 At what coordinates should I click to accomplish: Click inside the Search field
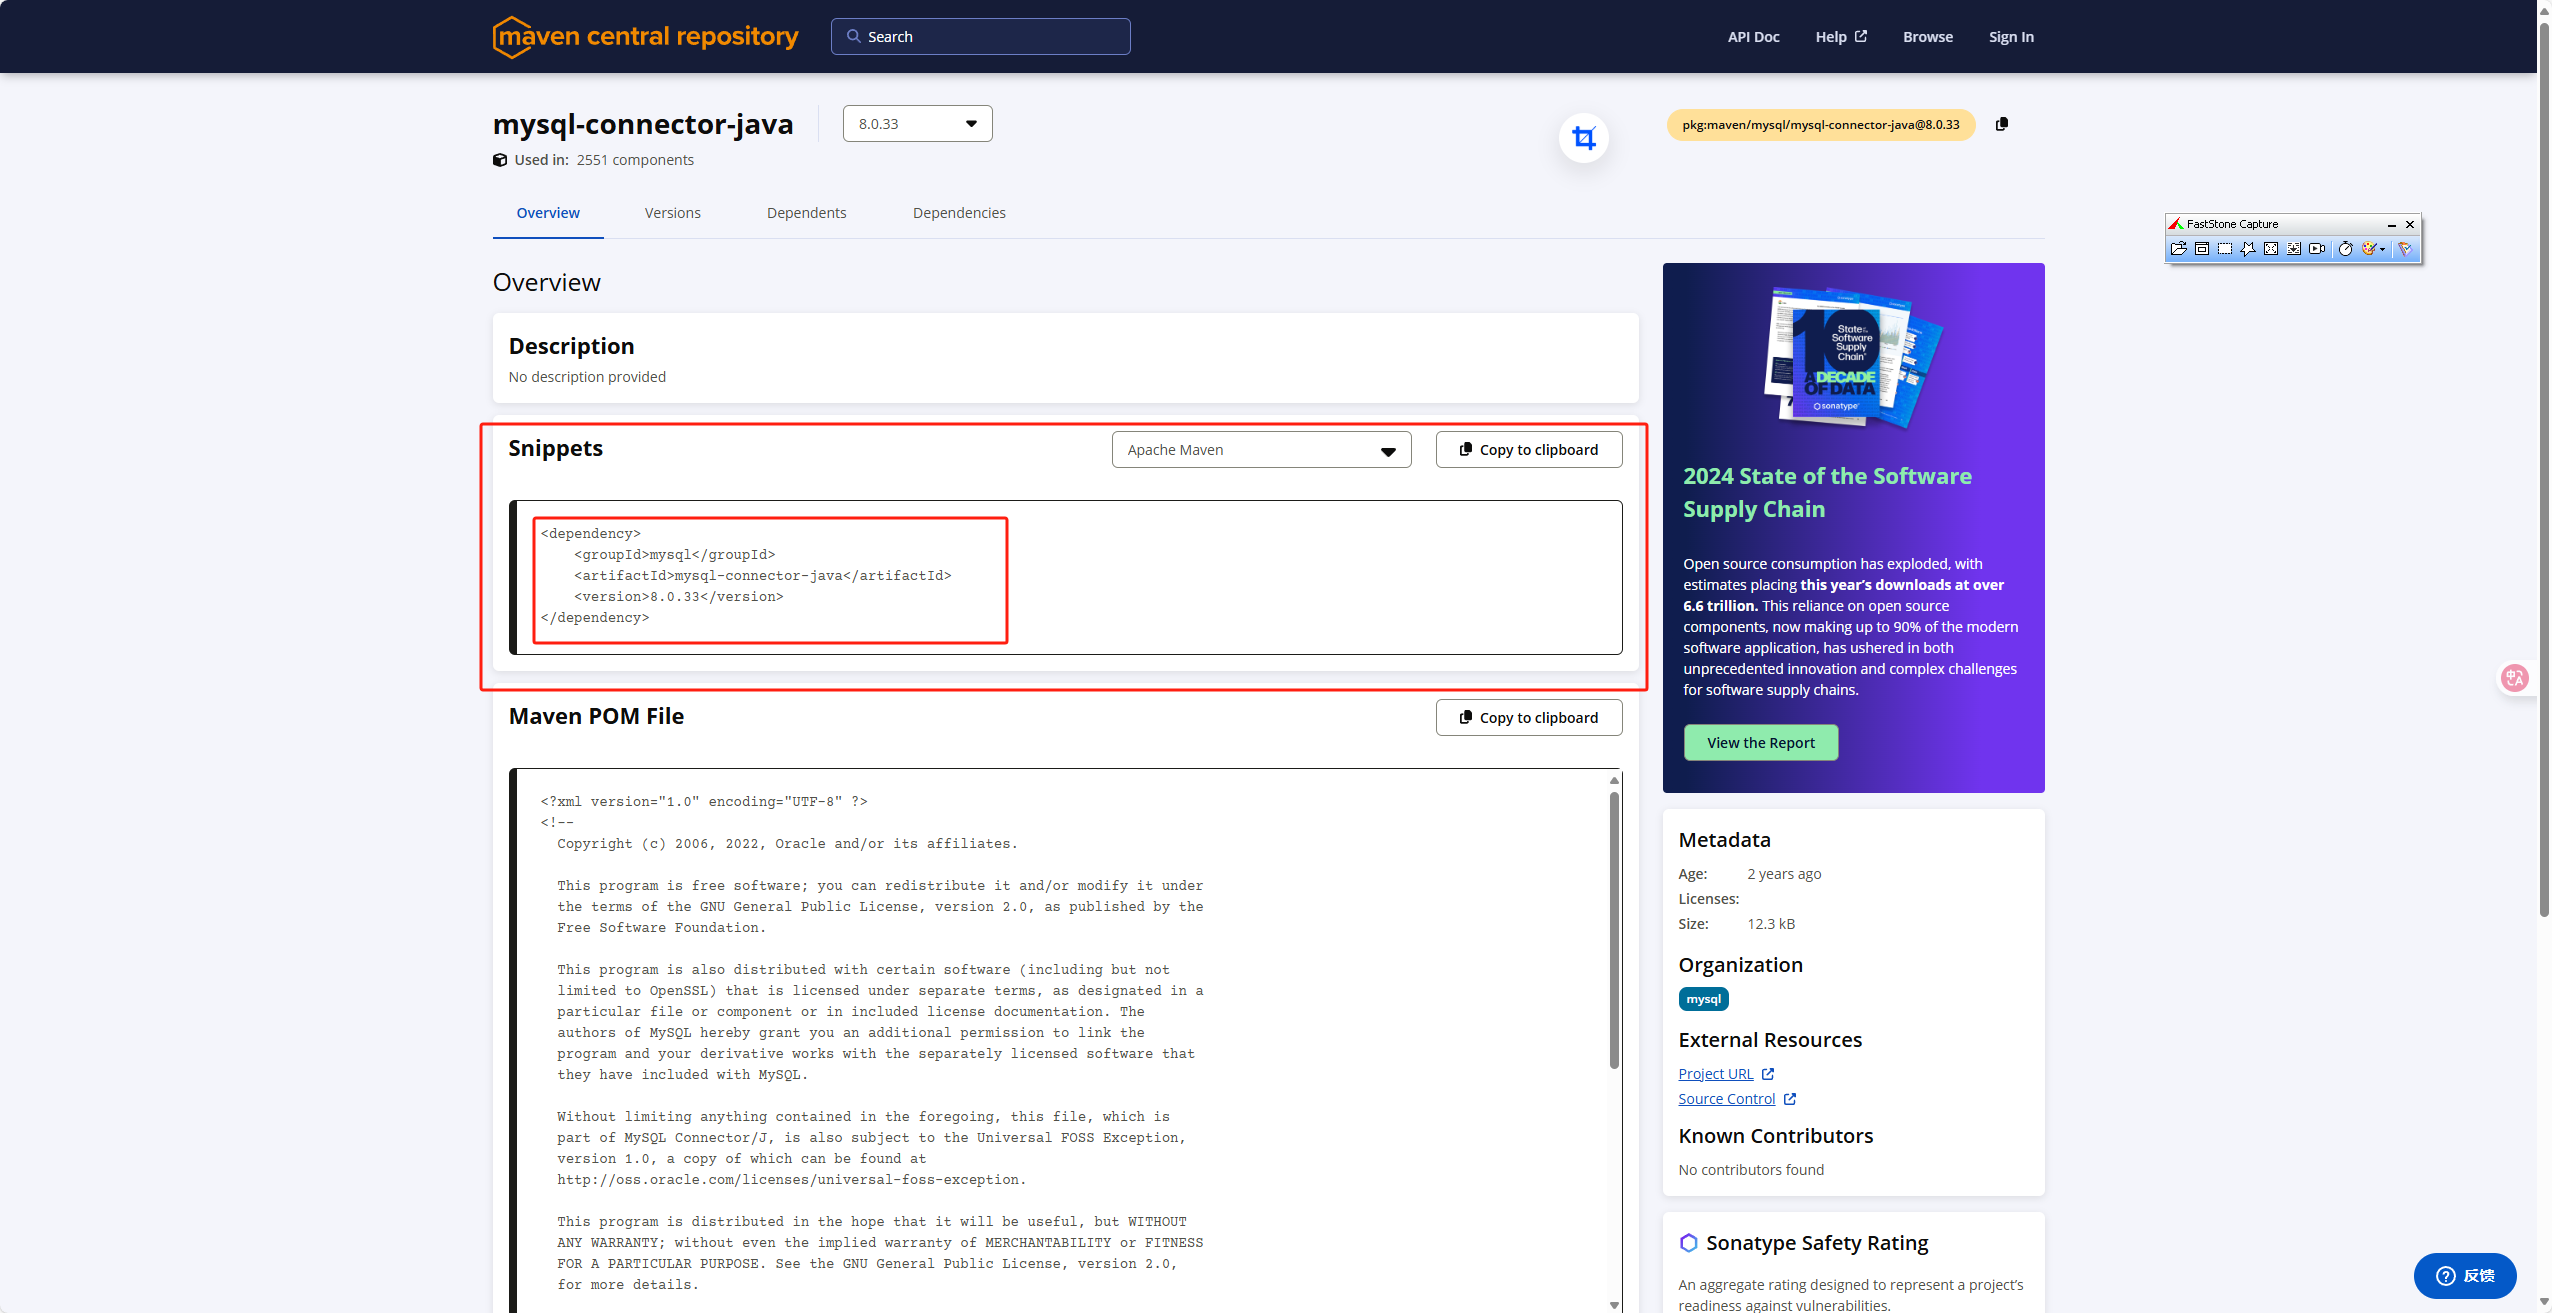point(979,36)
